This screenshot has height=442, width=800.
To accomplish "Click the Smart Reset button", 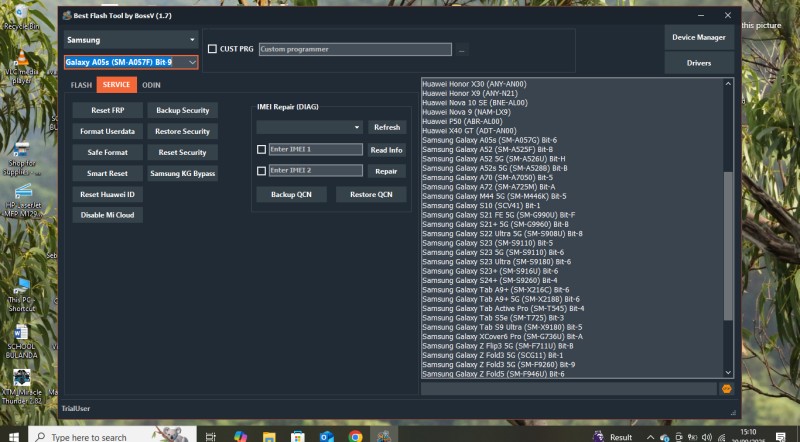I will (108, 173).
